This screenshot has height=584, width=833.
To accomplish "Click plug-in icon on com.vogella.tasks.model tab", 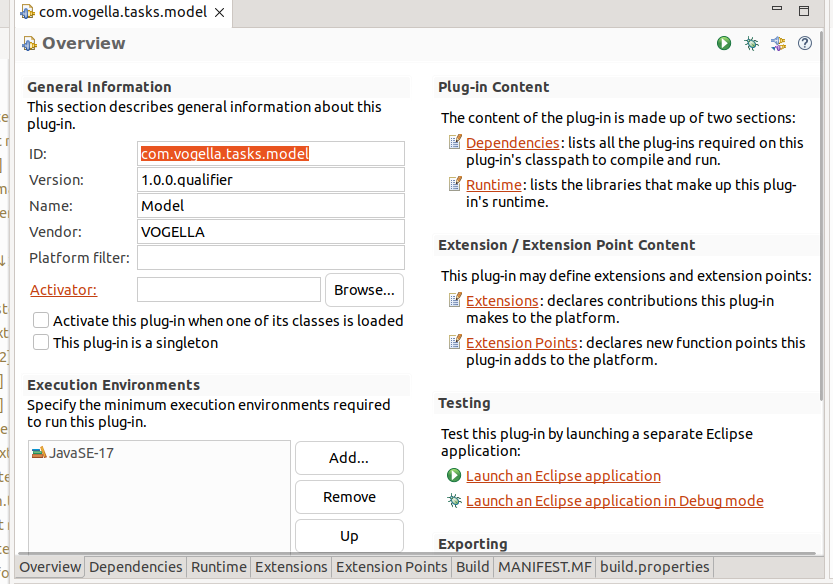I will point(28,12).
